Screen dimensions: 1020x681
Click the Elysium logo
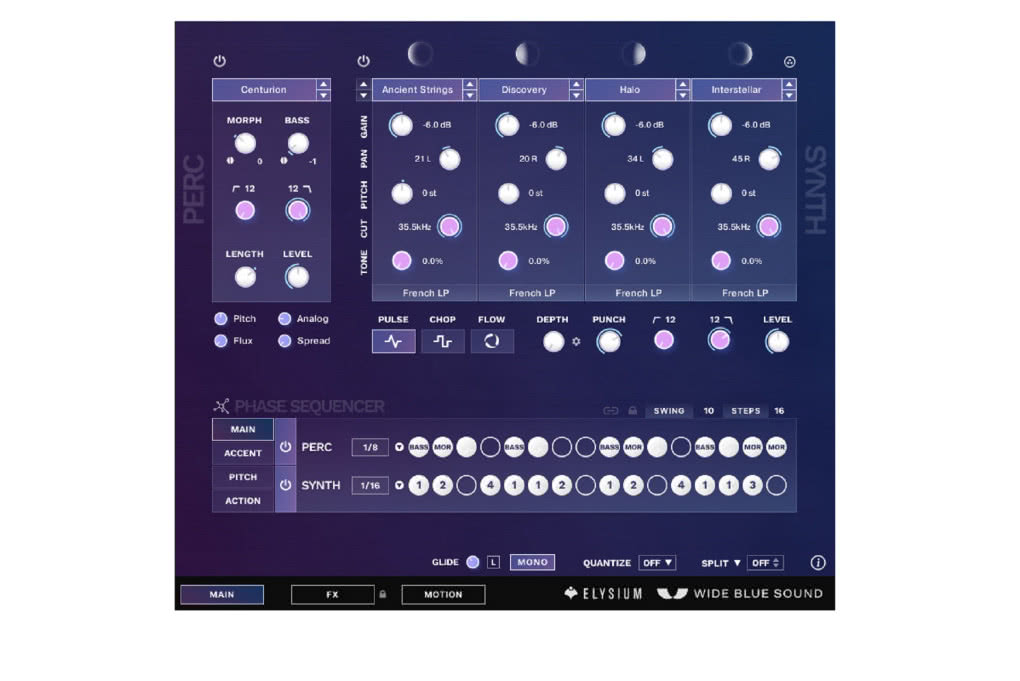[603, 593]
